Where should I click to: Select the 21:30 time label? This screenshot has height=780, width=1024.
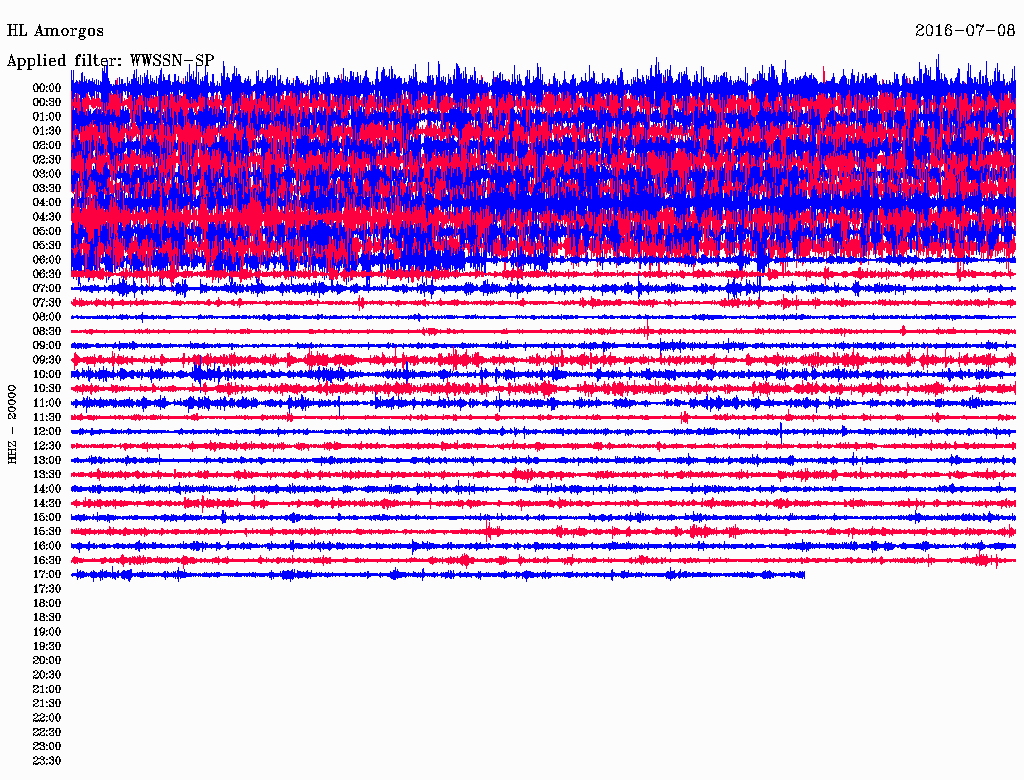(47, 704)
